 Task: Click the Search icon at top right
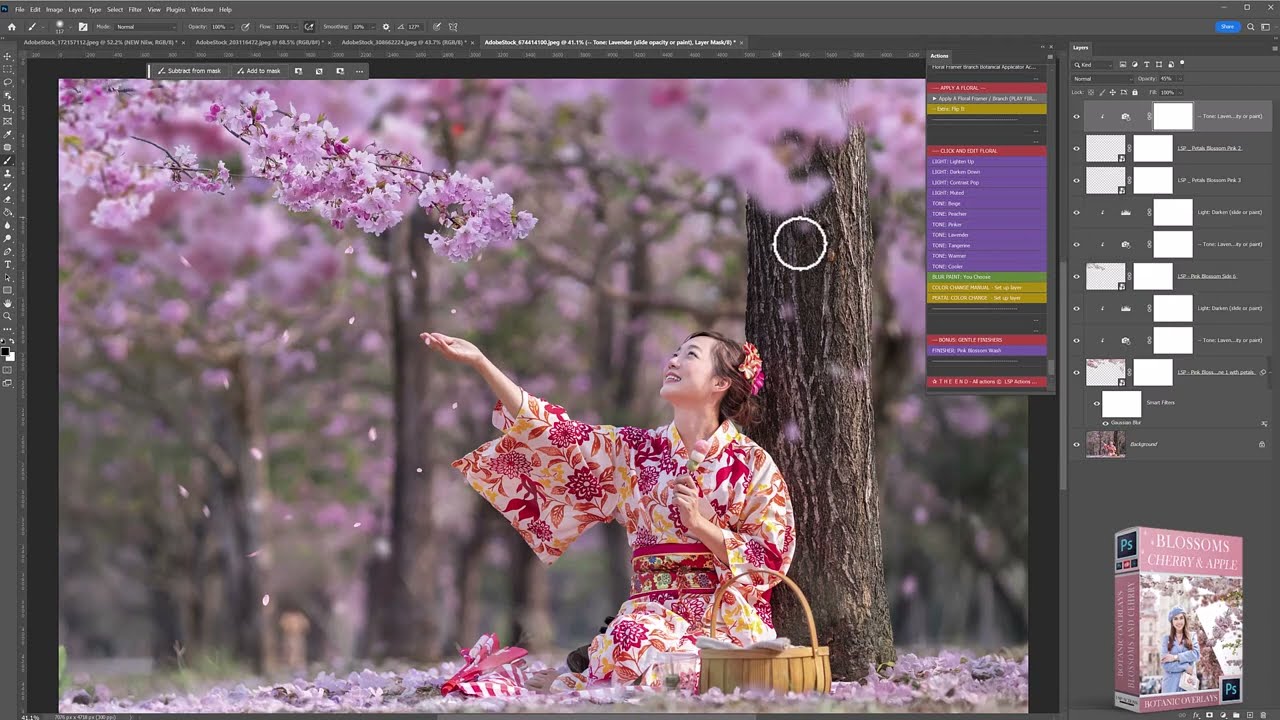(x=1250, y=27)
